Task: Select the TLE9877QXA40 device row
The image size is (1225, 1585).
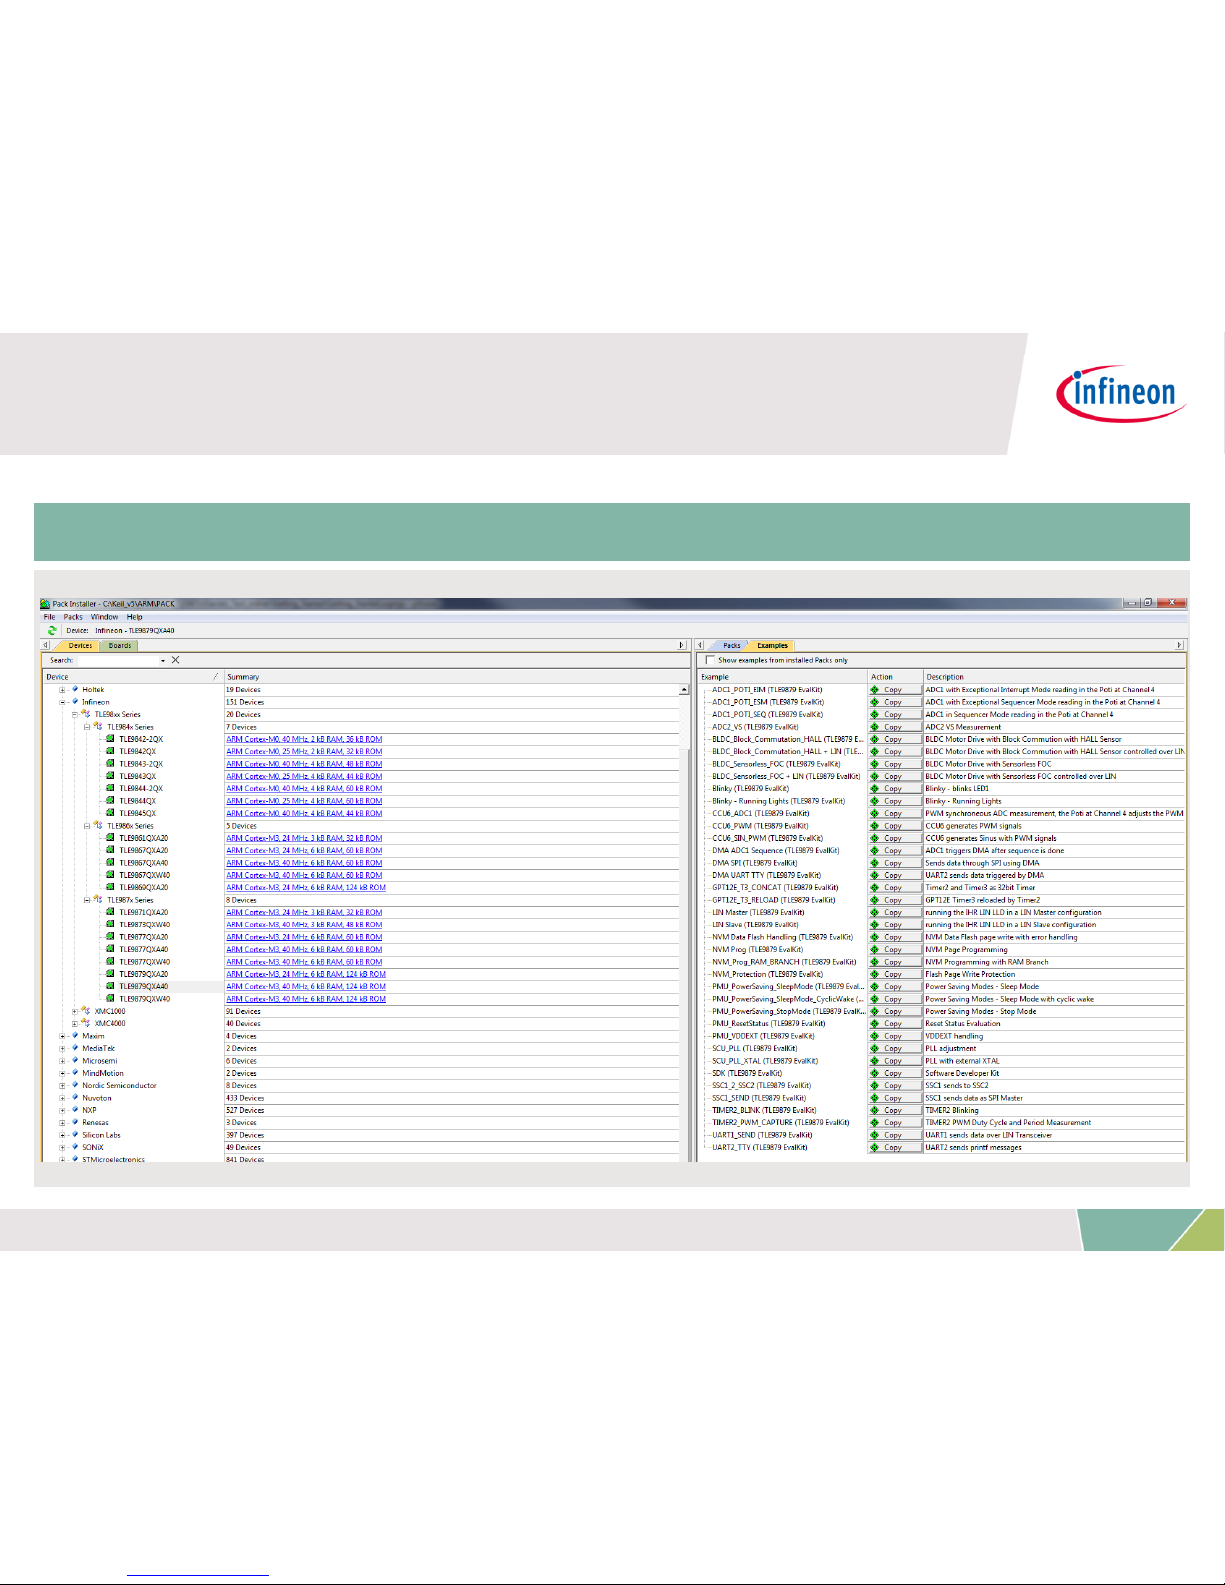Action: [144, 950]
